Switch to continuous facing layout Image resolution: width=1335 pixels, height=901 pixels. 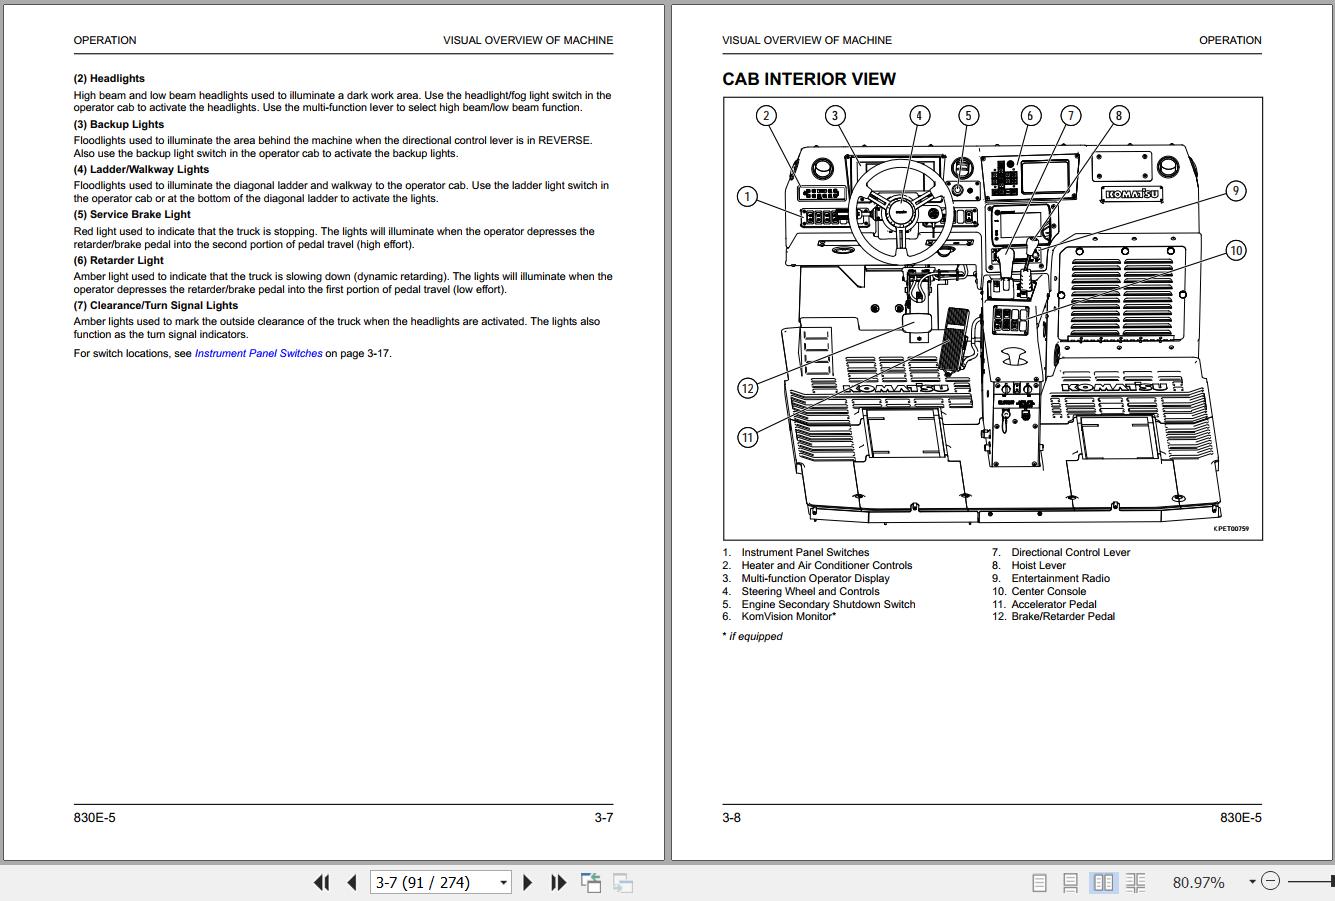tap(1136, 882)
